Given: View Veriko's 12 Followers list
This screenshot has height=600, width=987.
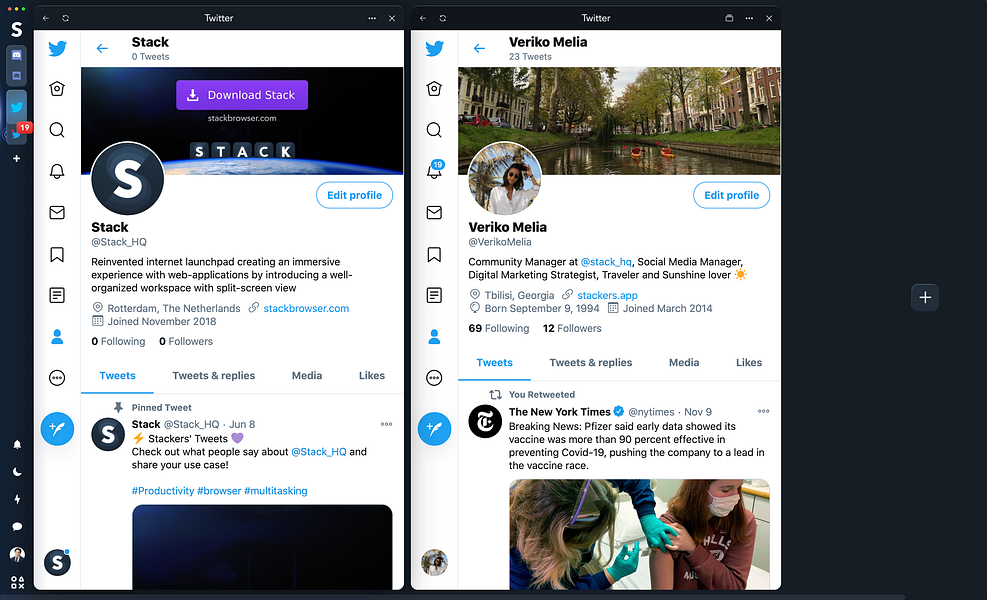Looking at the screenshot, I should click(x=572, y=329).
